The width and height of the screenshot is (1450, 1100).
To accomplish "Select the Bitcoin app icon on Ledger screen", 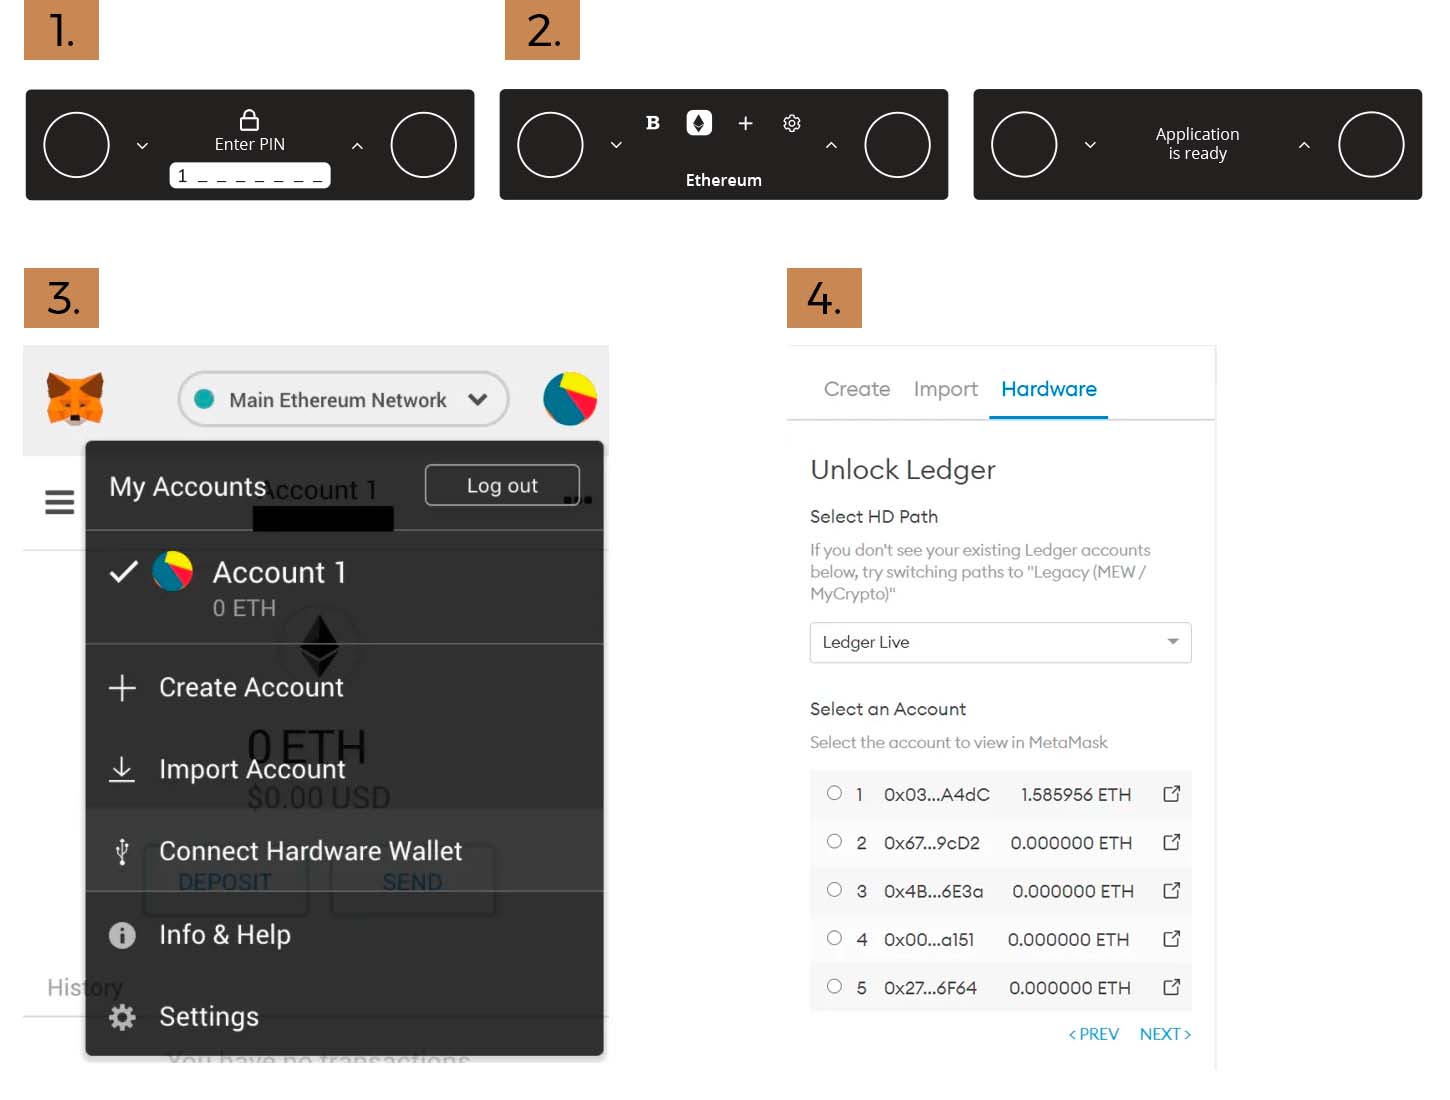I will tap(653, 123).
